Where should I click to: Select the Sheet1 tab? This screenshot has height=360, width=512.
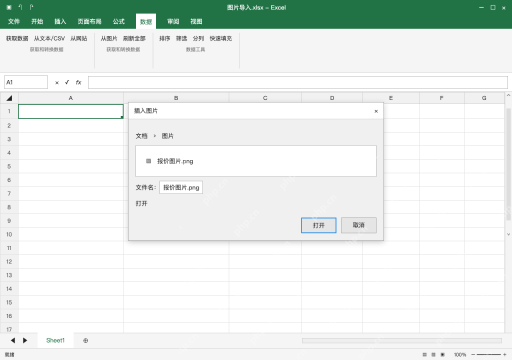55,340
